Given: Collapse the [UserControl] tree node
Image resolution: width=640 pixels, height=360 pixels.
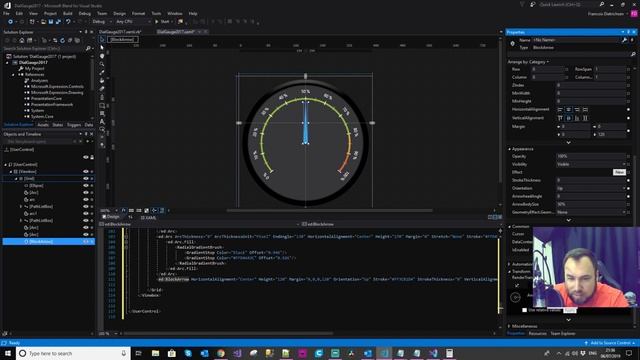Looking at the screenshot, I should click(6, 165).
